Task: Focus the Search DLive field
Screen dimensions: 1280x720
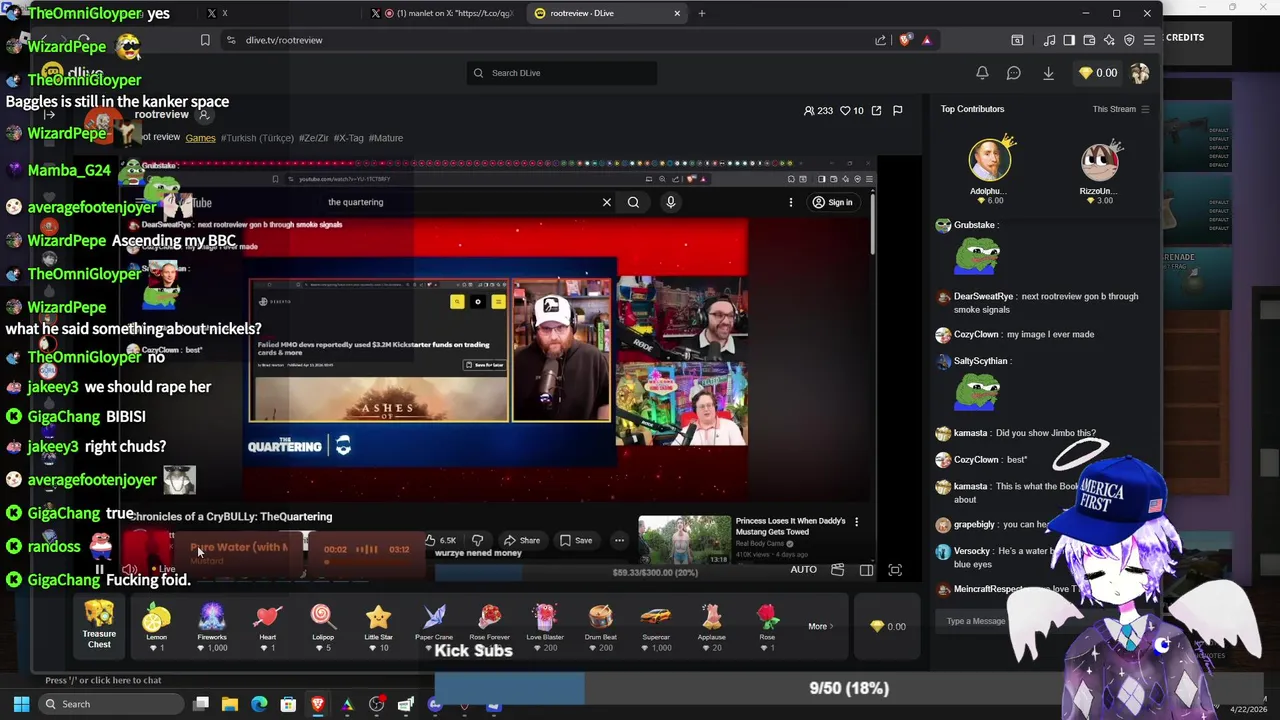Action: (x=561, y=73)
